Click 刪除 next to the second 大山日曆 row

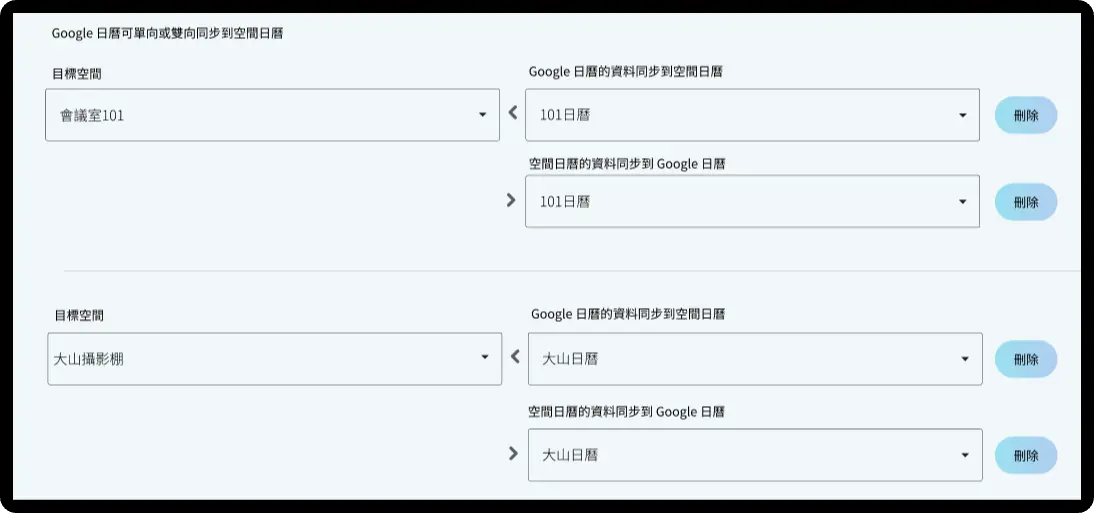tap(1025, 455)
